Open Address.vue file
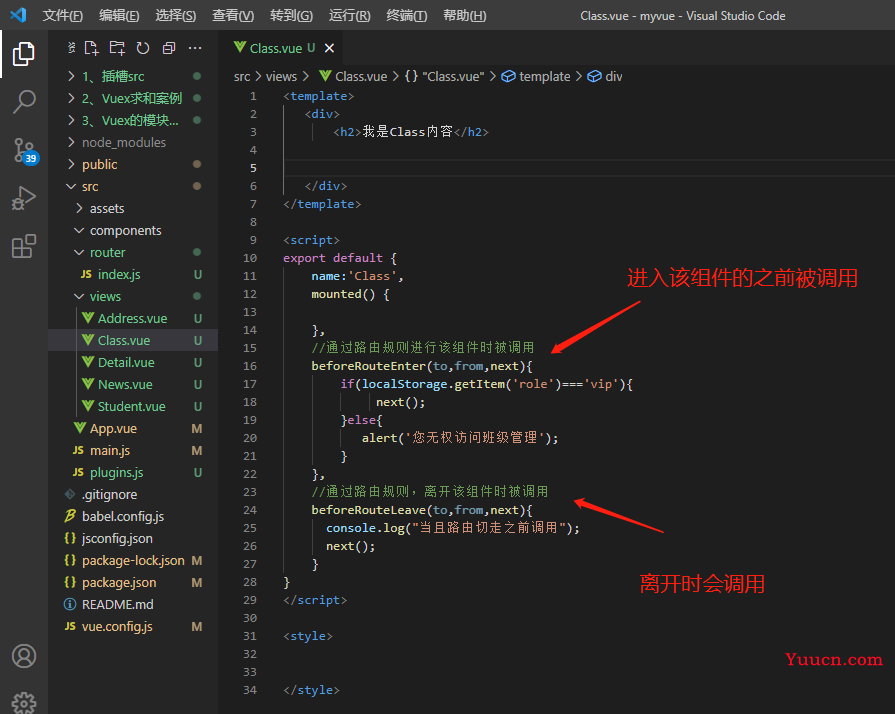Viewport: 895px width, 714px height. 133,318
